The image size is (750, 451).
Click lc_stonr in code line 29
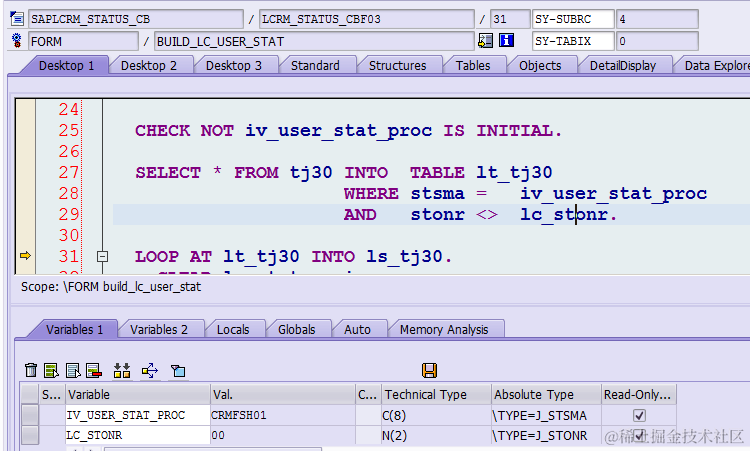coord(564,214)
